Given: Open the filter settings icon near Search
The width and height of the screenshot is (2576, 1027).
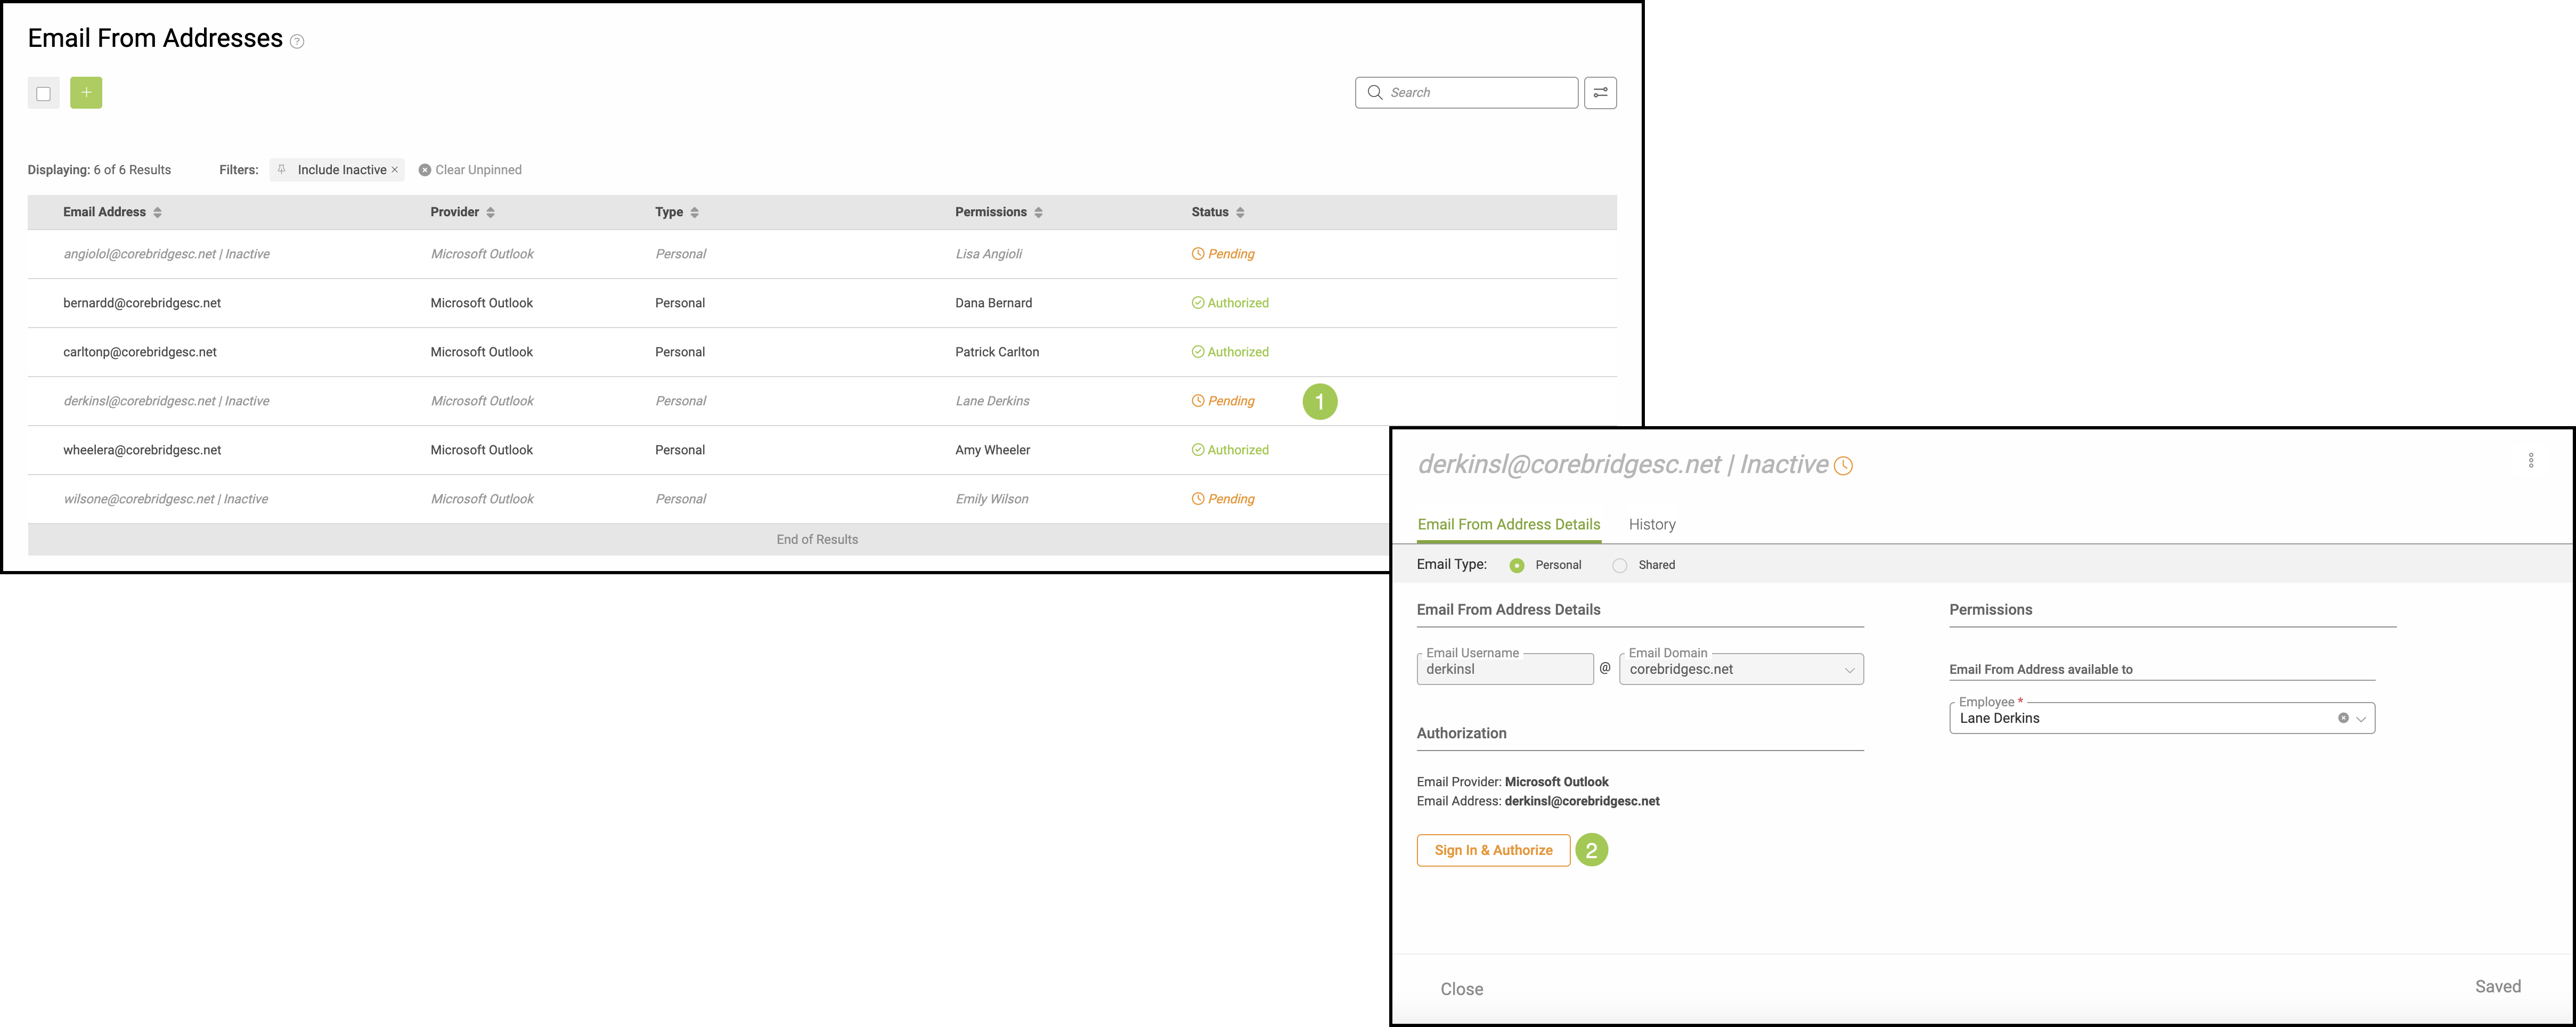Looking at the screenshot, I should coord(1600,93).
